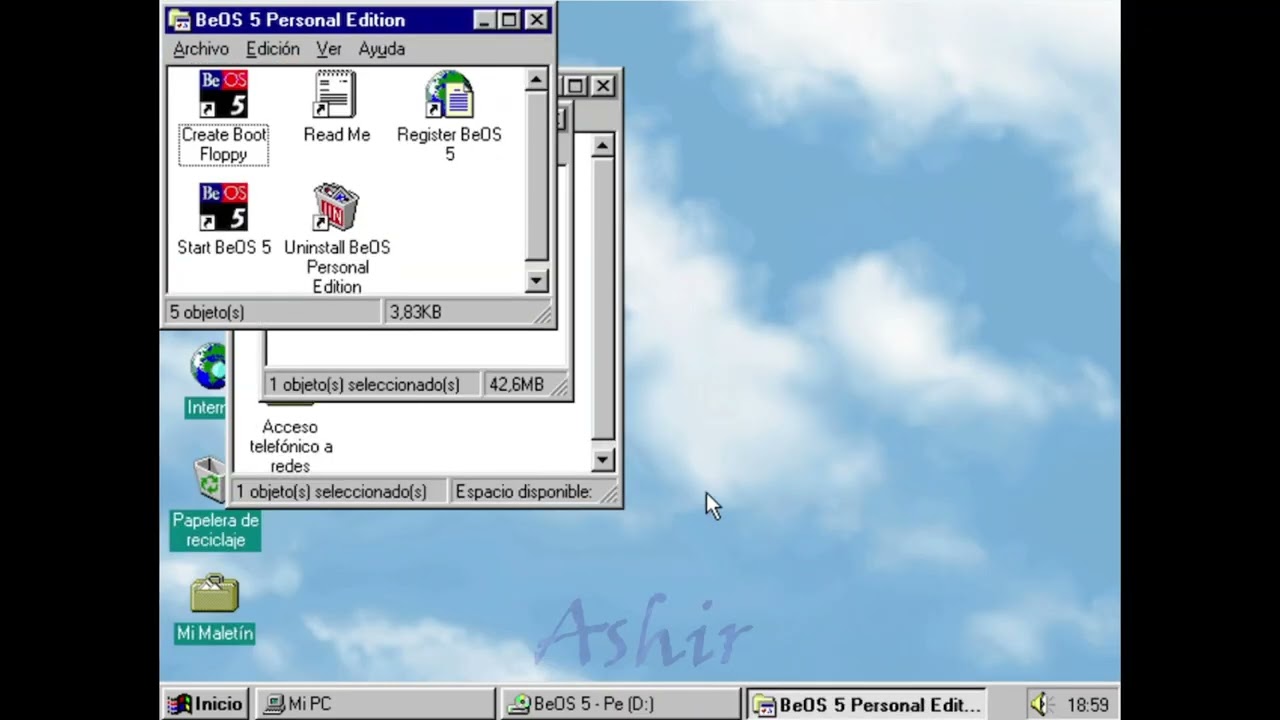Click scroll up arrow in Mi PC window
Viewport: 1280px width, 720px height.
coord(602,146)
